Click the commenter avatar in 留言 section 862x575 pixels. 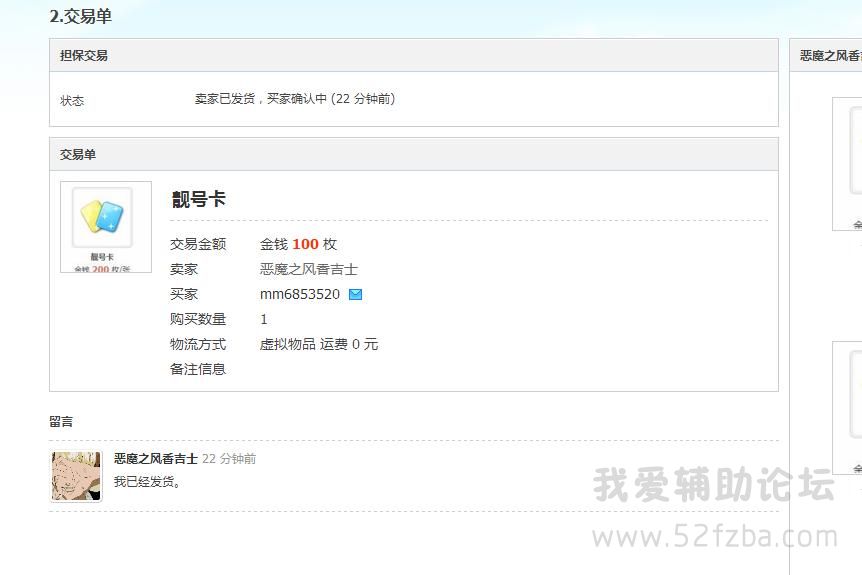point(76,477)
